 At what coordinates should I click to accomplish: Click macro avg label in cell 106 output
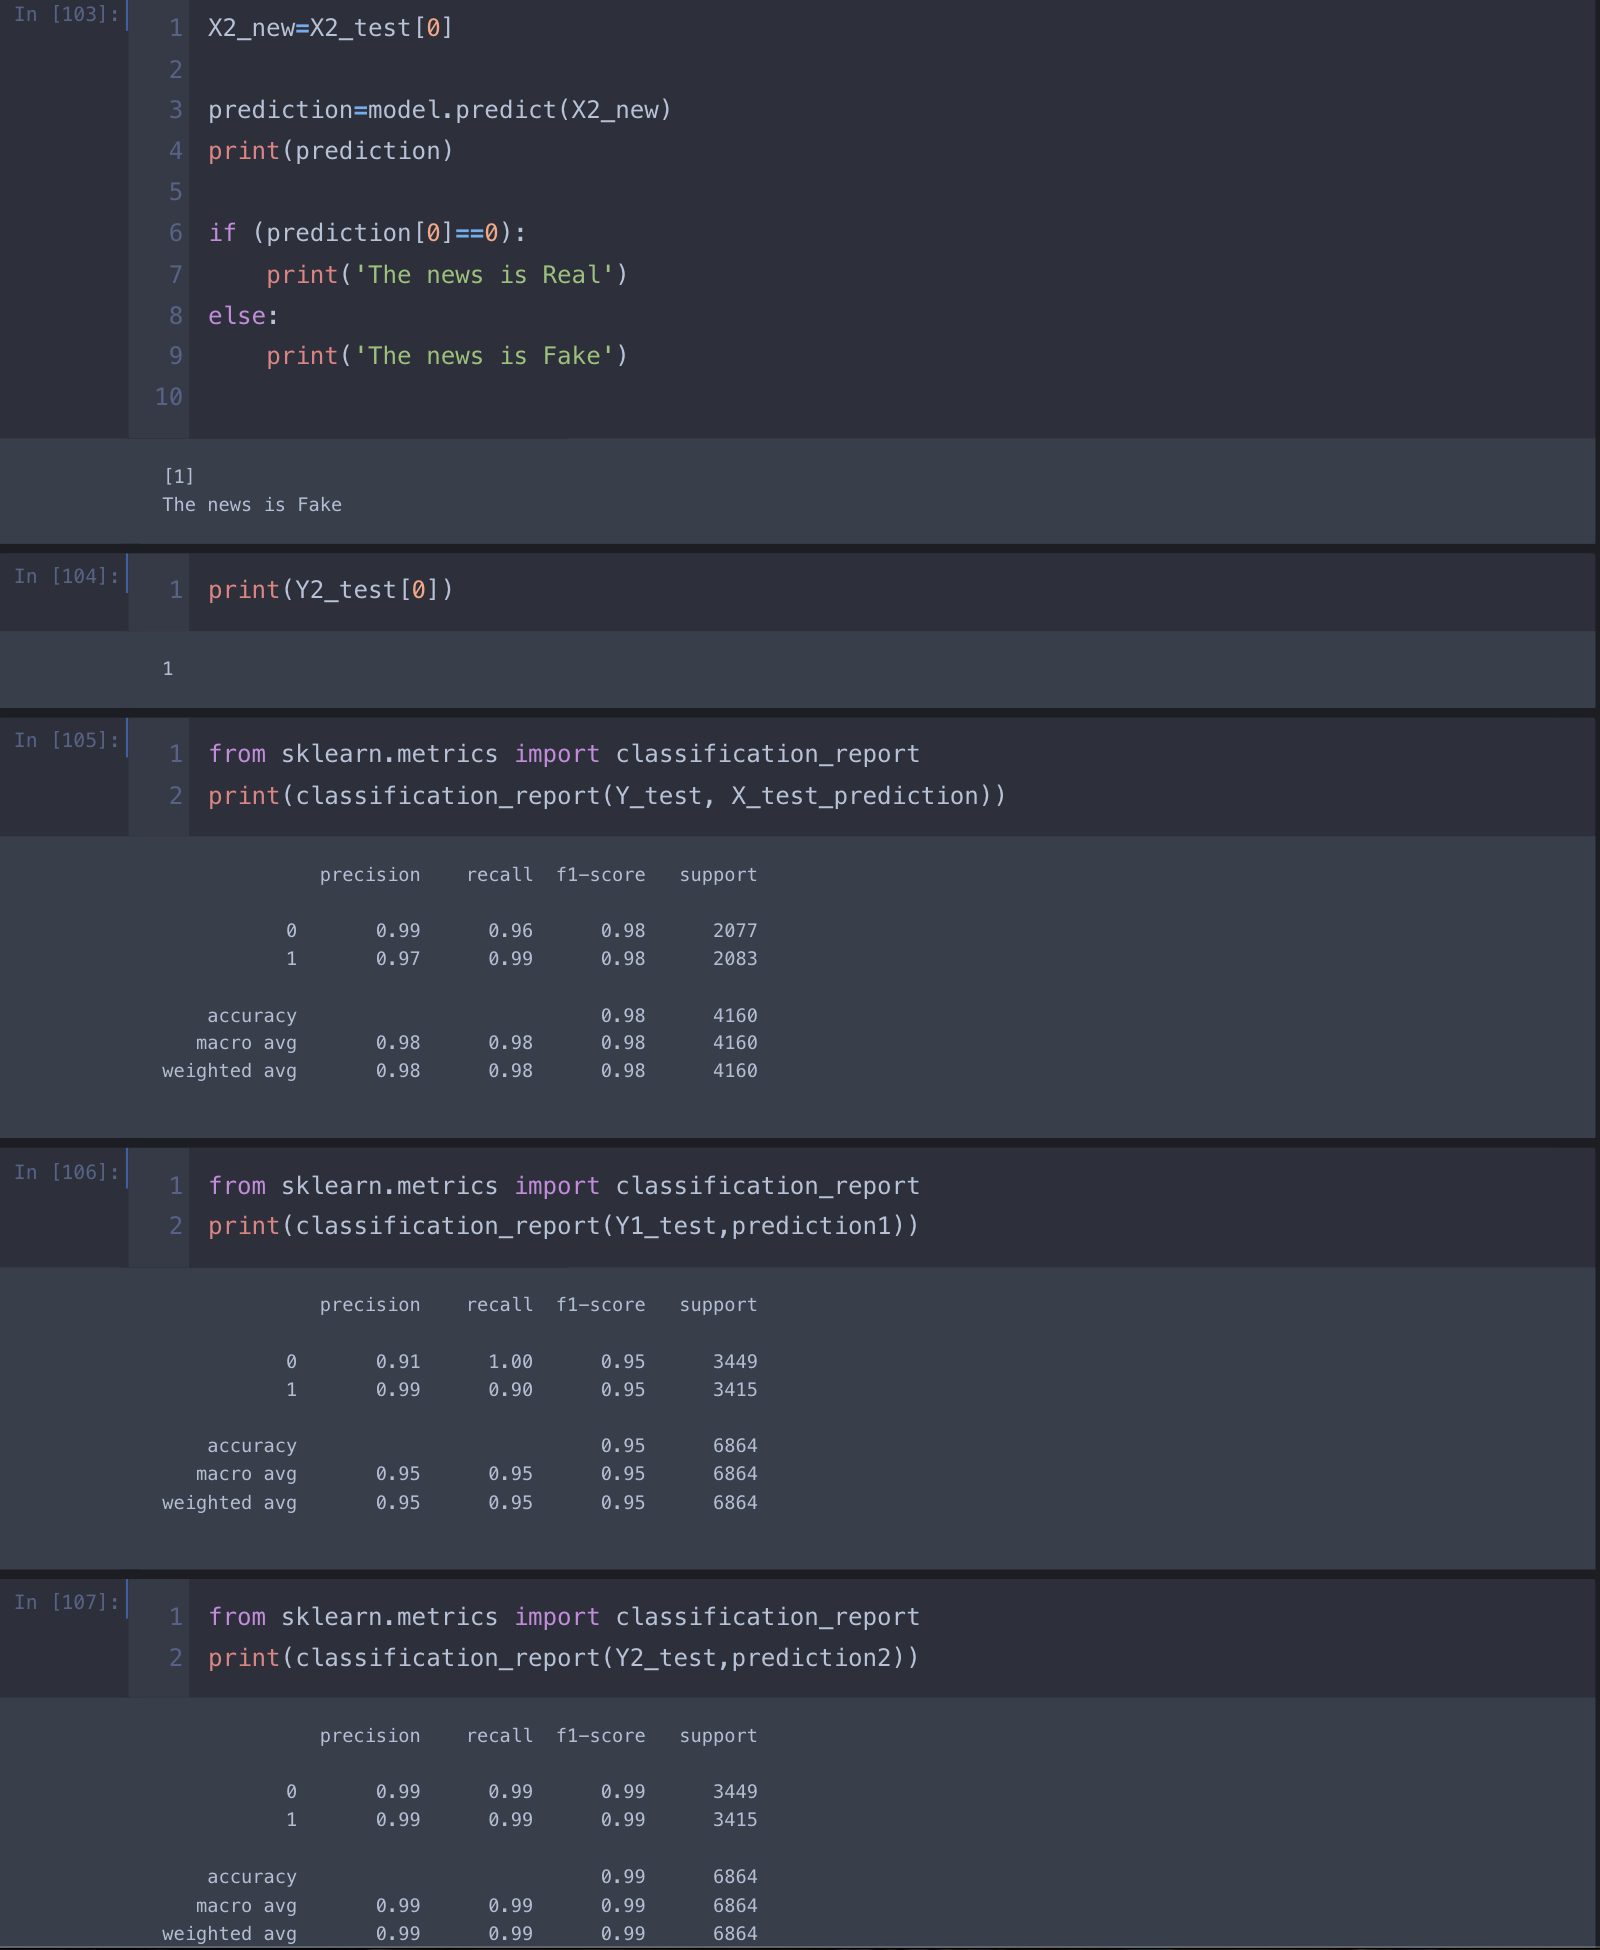coord(246,1474)
